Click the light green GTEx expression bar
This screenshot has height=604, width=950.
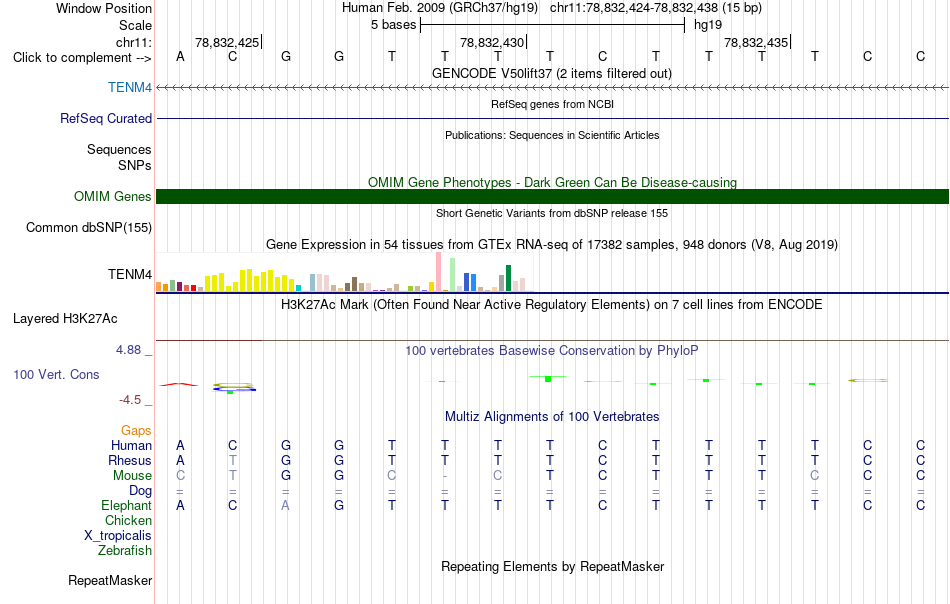point(452,274)
